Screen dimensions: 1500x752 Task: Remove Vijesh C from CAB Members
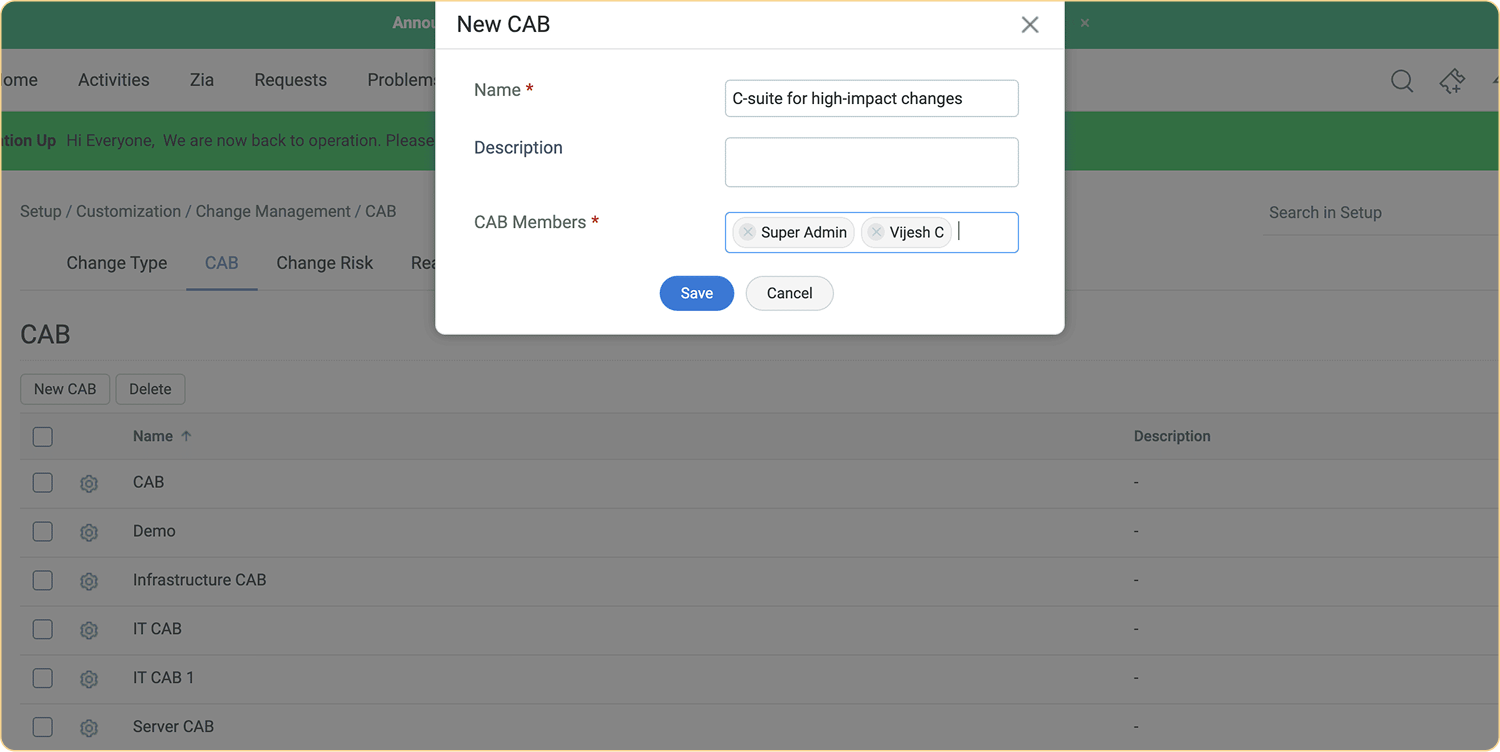point(876,231)
